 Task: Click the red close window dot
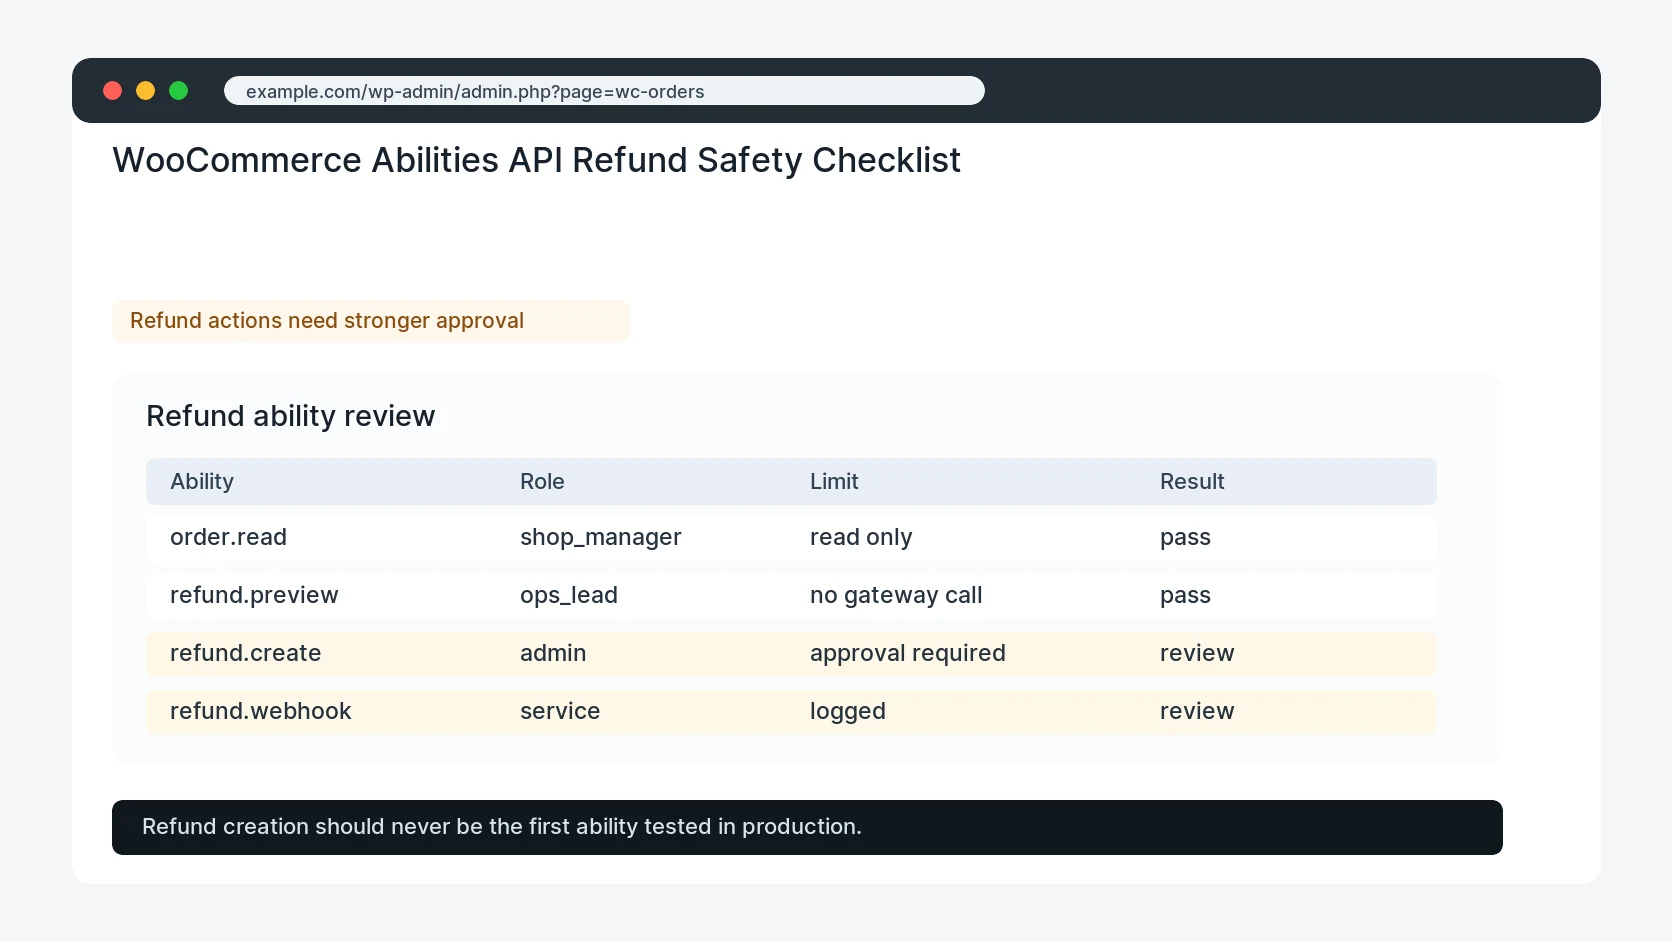(x=113, y=91)
